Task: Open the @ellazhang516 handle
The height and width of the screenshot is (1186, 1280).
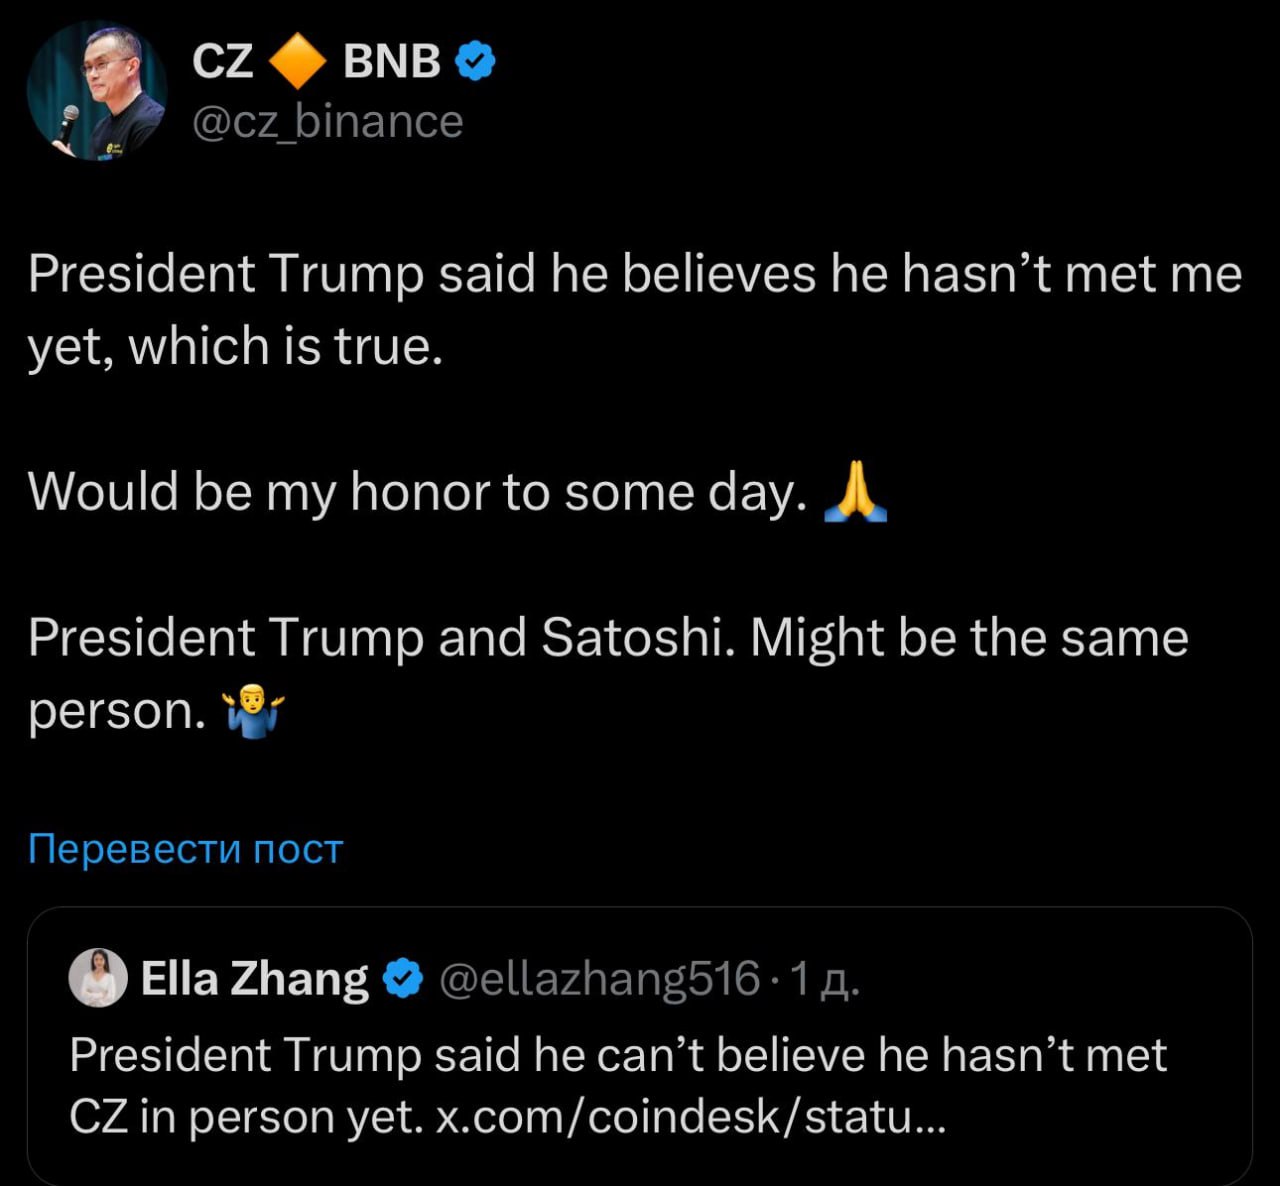Action: point(599,978)
